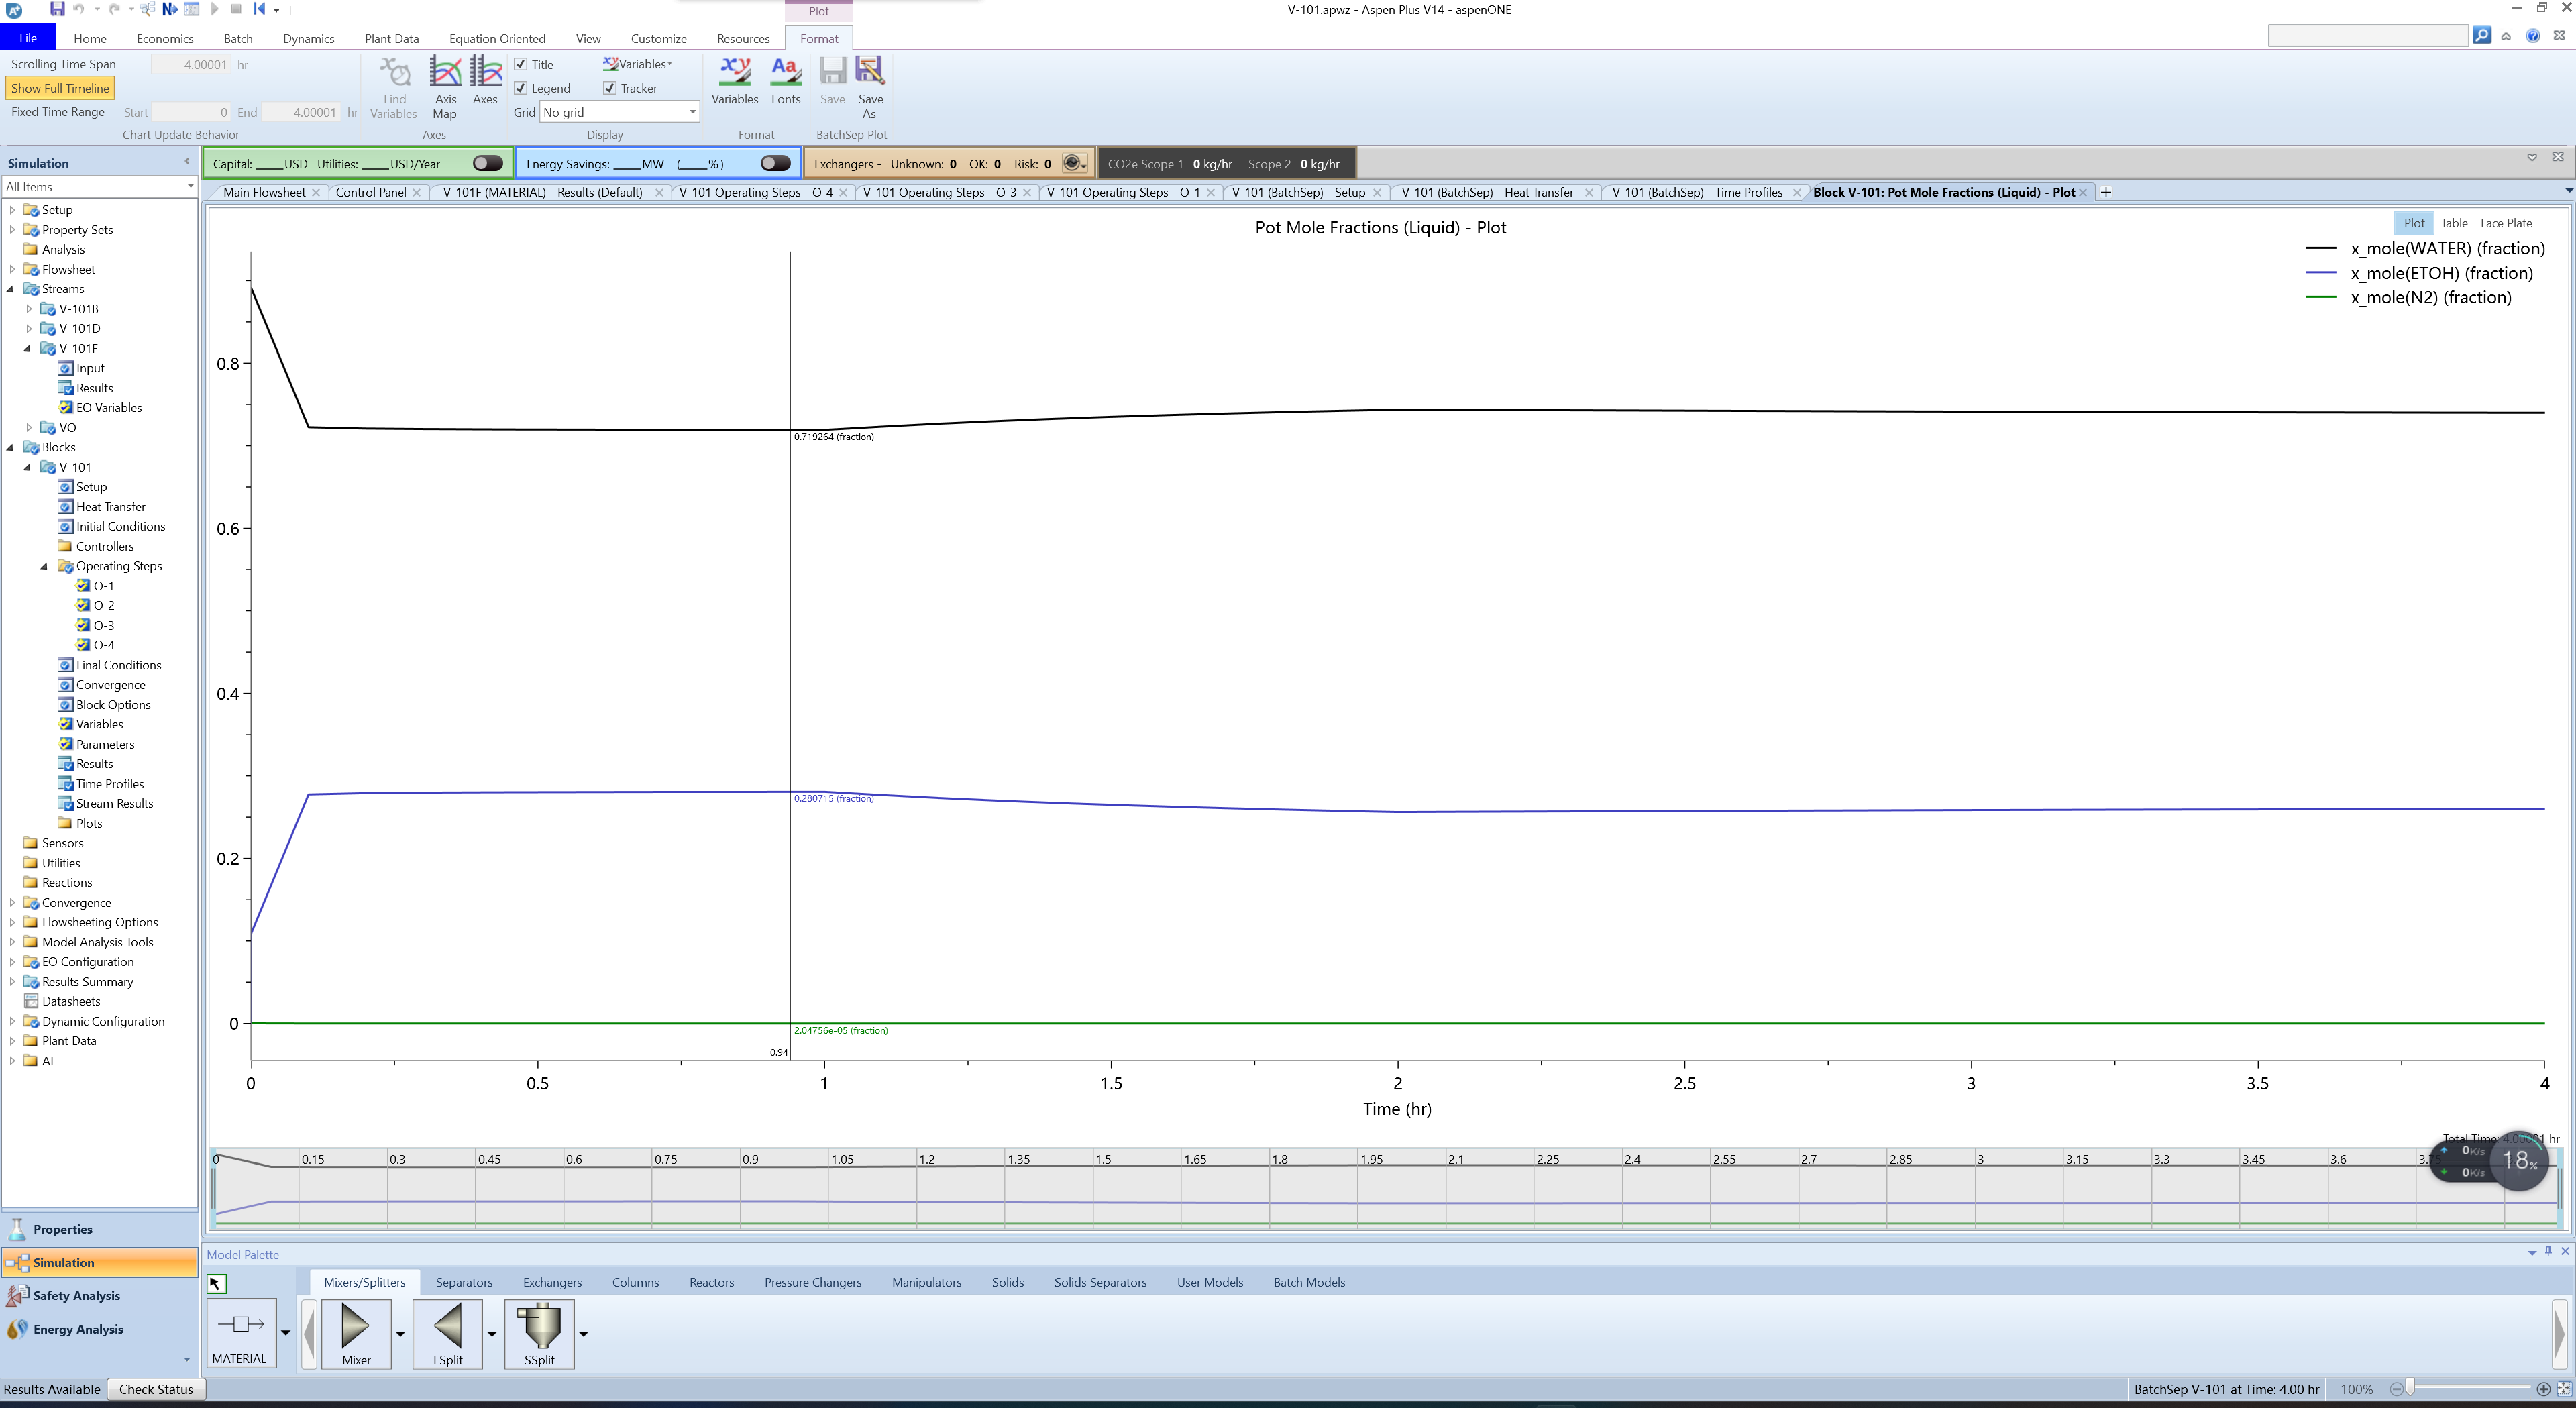The height and width of the screenshot is (1408, 2576).
Task: Collapse the Blocks tree node
Action: point(11,447)
